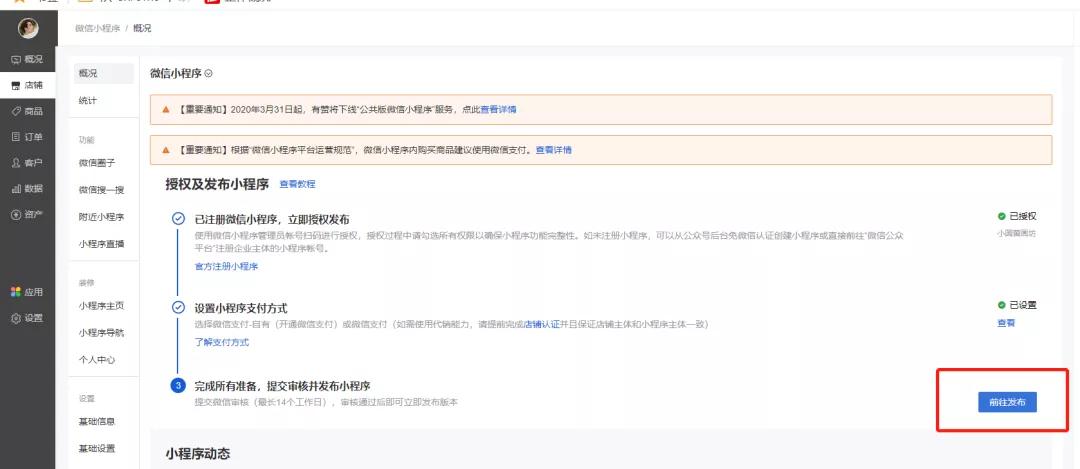This screenshot has height=469, width=1080.
Task: Open 资产 in the dark sidebar
Action: click(x=28, y=214)
